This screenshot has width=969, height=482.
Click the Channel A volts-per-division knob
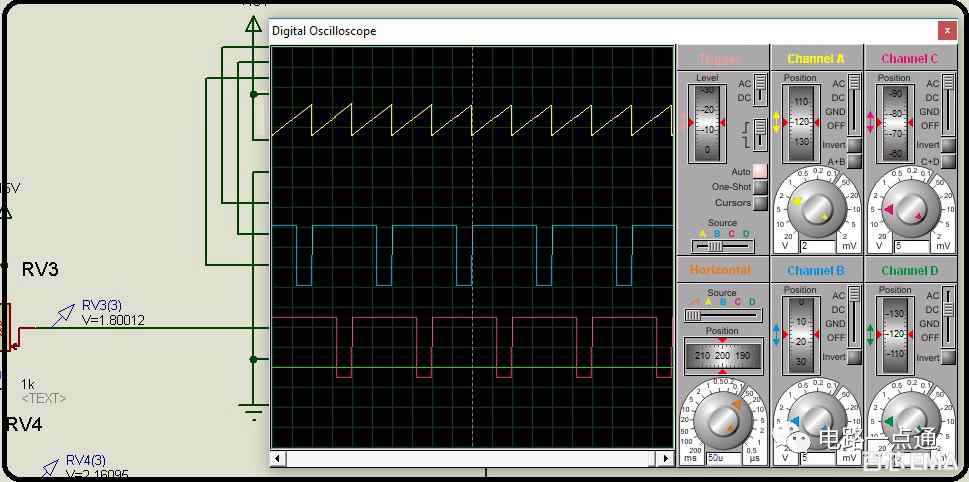point(816,209)
